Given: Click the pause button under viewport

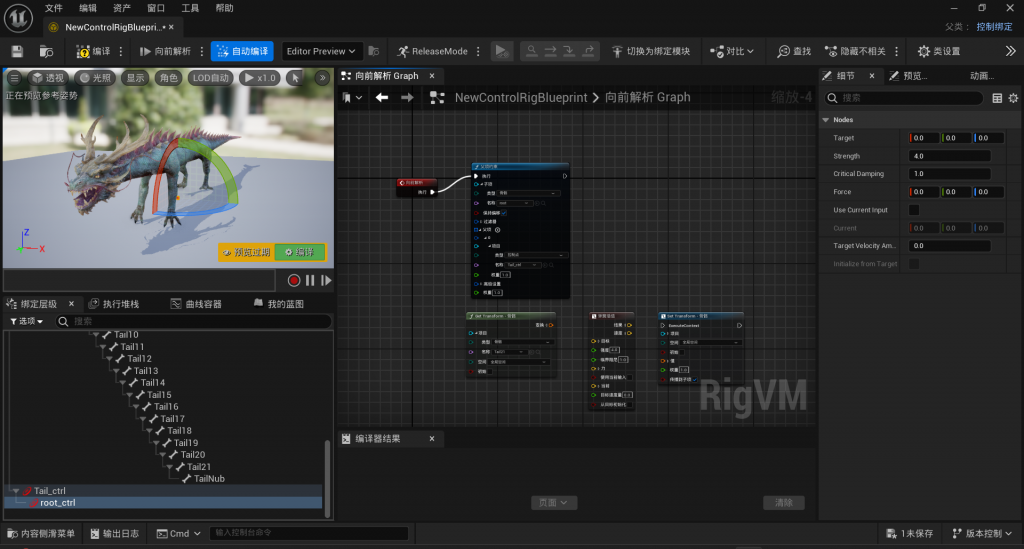Looking at the screenshot, I should (310, 281).
